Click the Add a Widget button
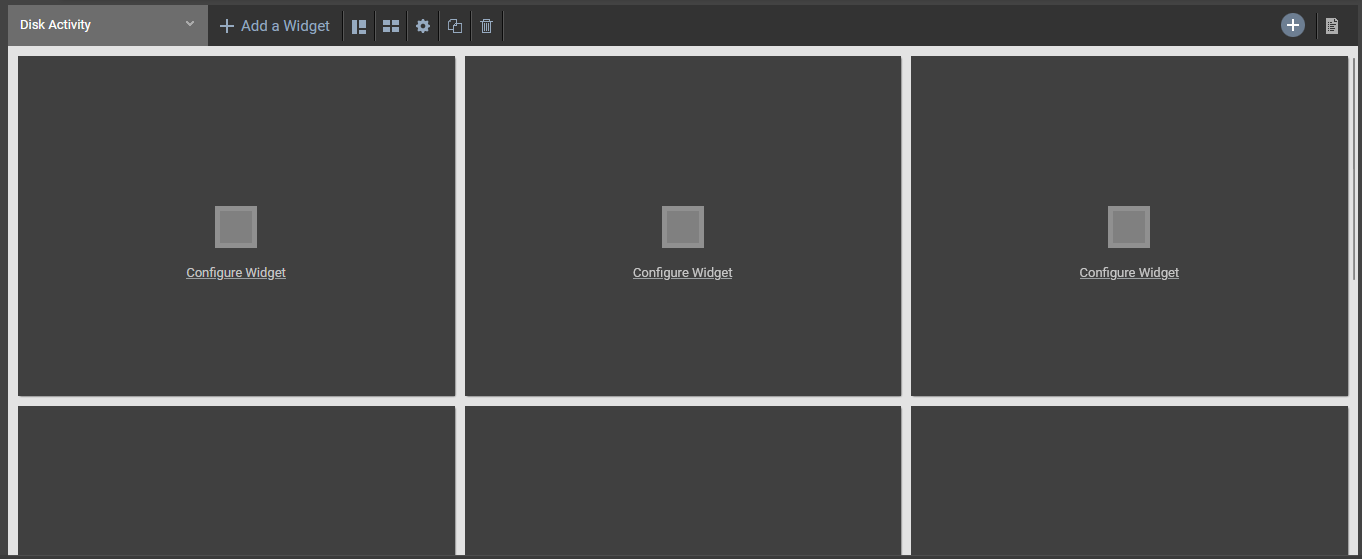Viewport: 1362px width, 559px height. [275, 26]
